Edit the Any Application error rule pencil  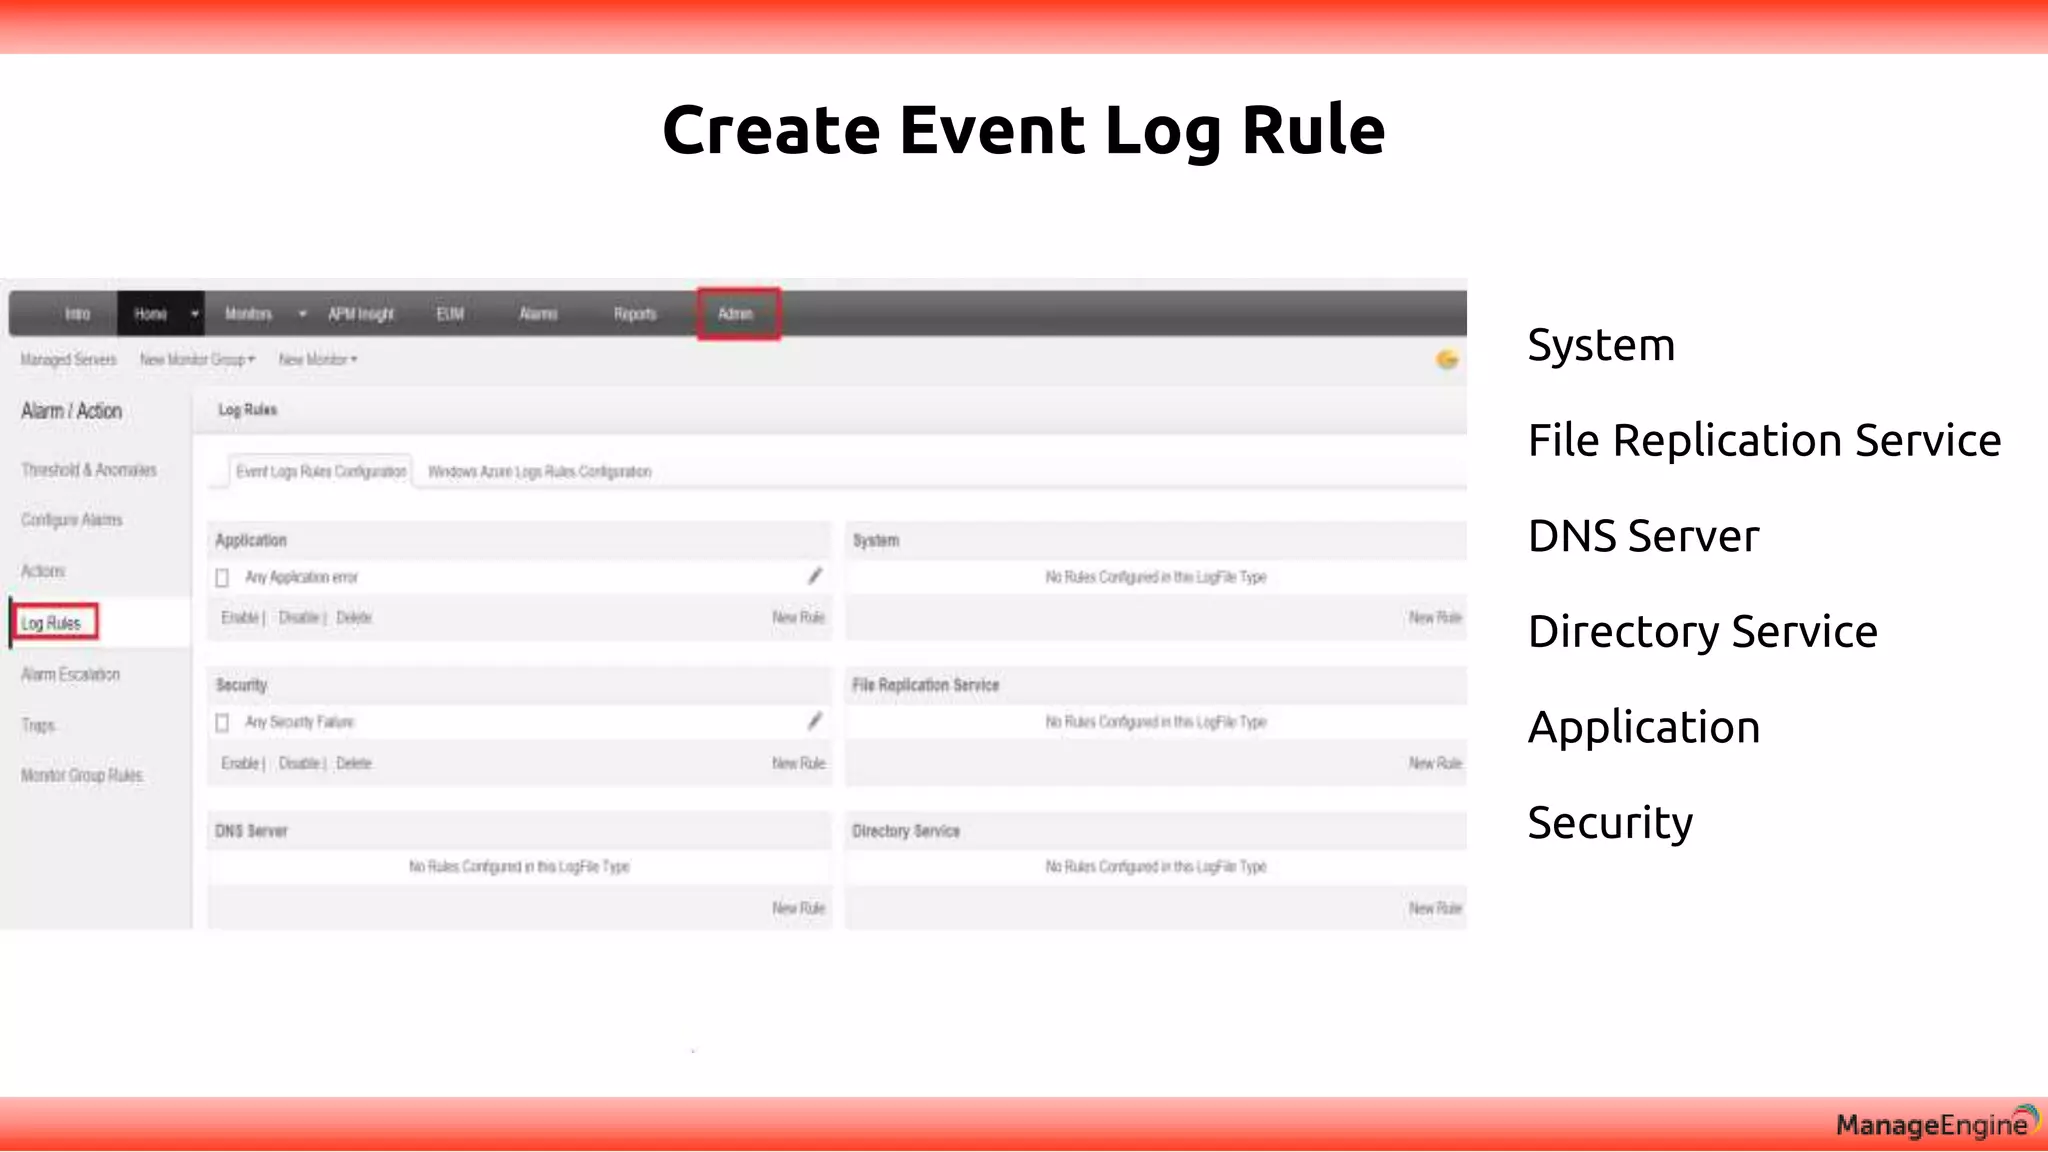815,576
